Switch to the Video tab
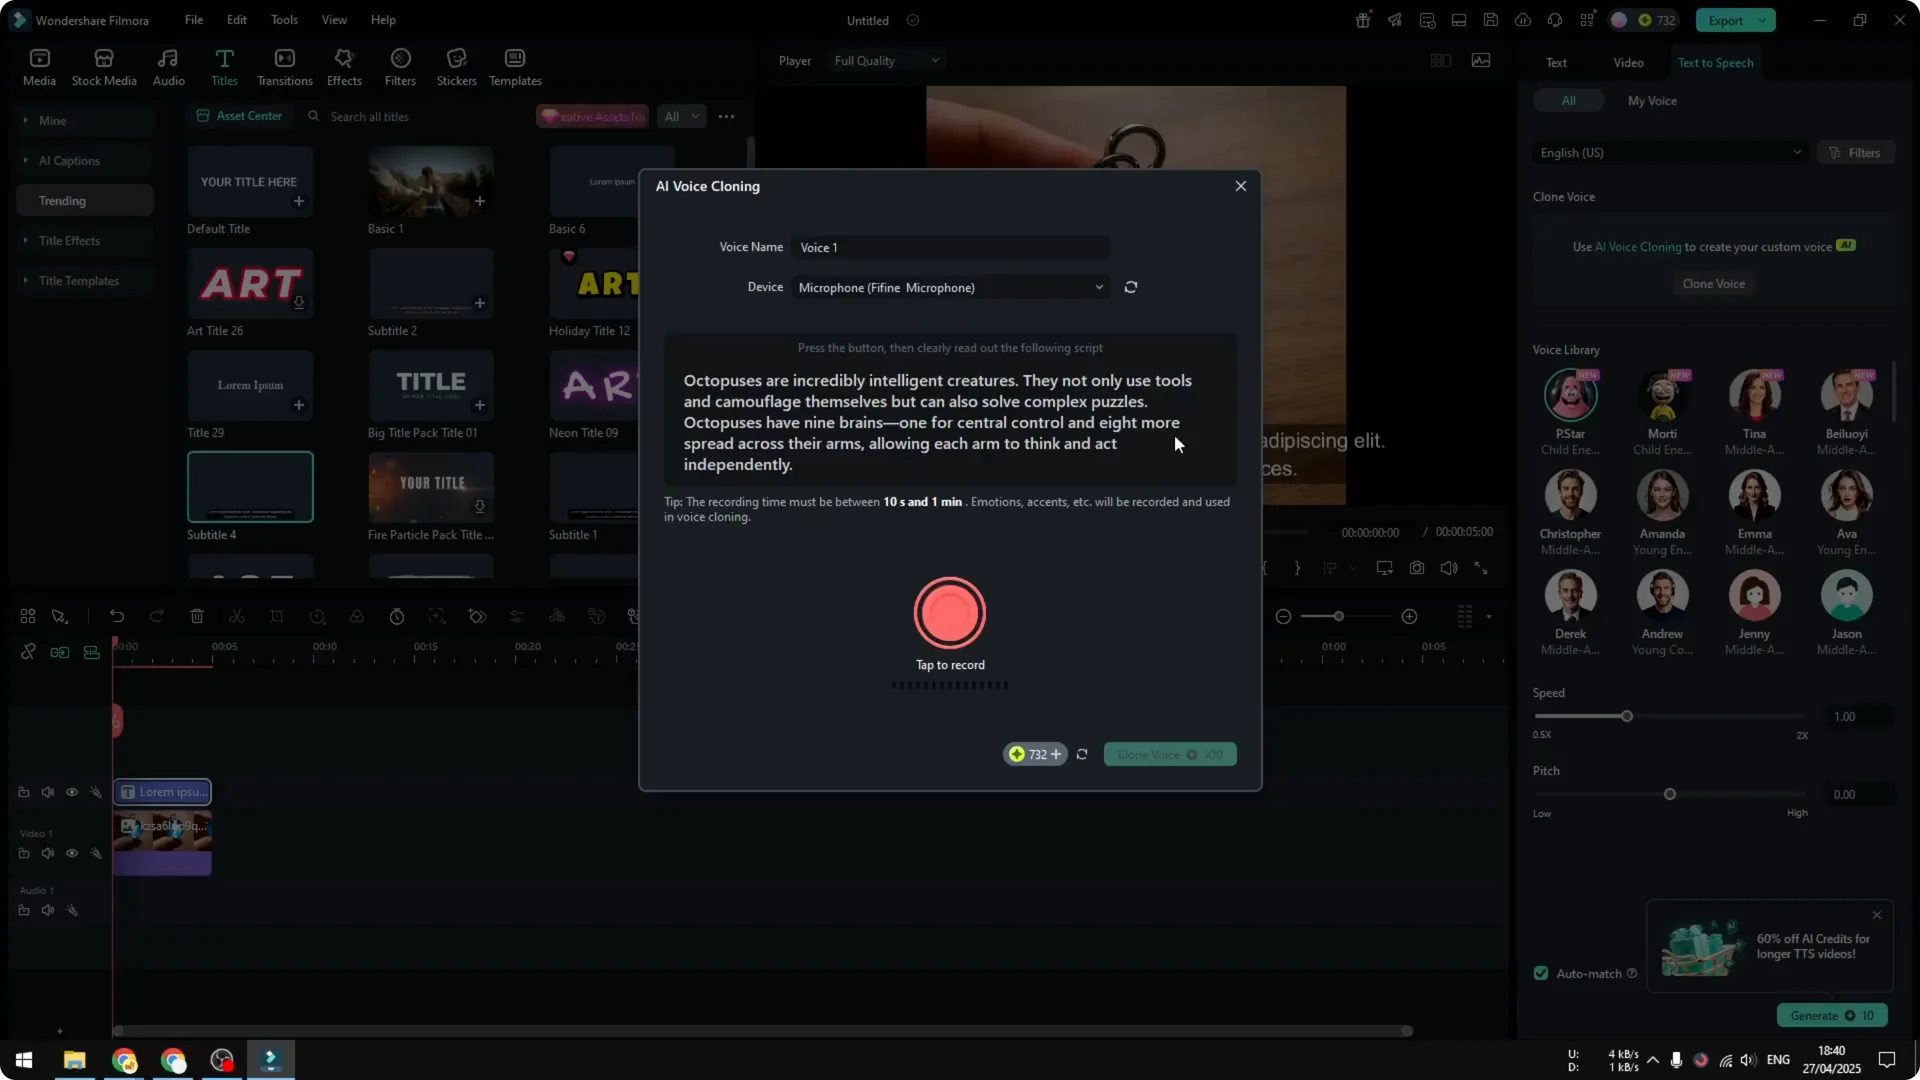This screenshot has width=1920, height=1080. click(x=1628, y=61)
